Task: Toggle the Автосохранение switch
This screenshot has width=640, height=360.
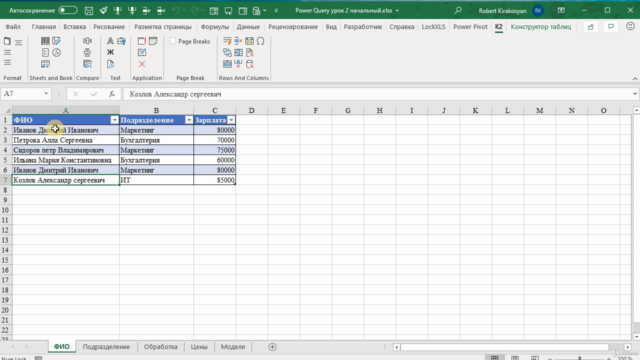Action: pyautogui.click(x=68, y=10)
